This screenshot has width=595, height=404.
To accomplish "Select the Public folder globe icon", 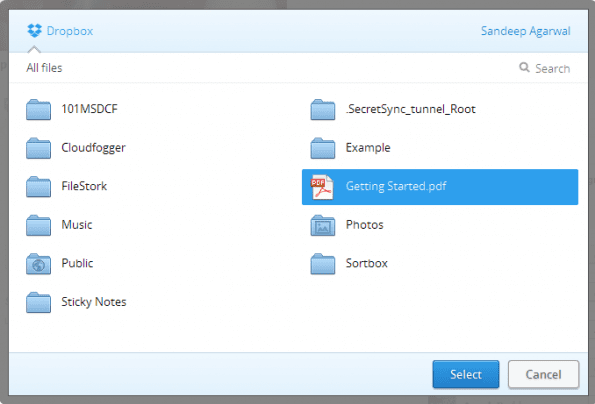I will 38,264.
